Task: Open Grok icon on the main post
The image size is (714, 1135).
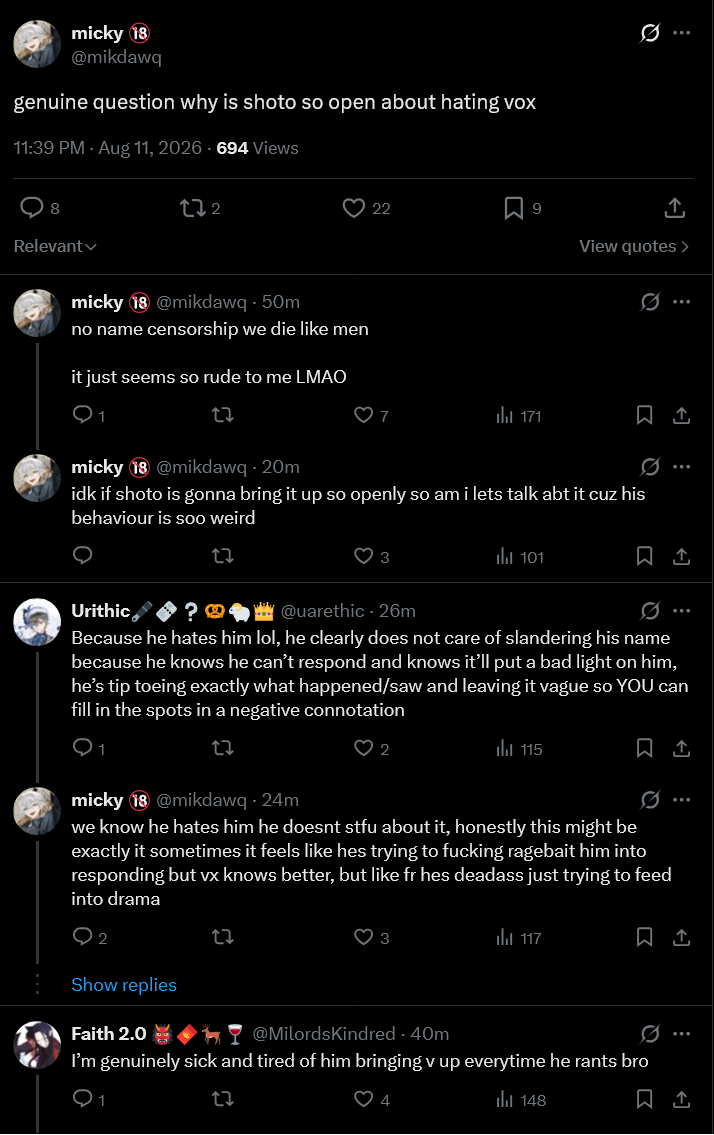Action: (650, 33)
